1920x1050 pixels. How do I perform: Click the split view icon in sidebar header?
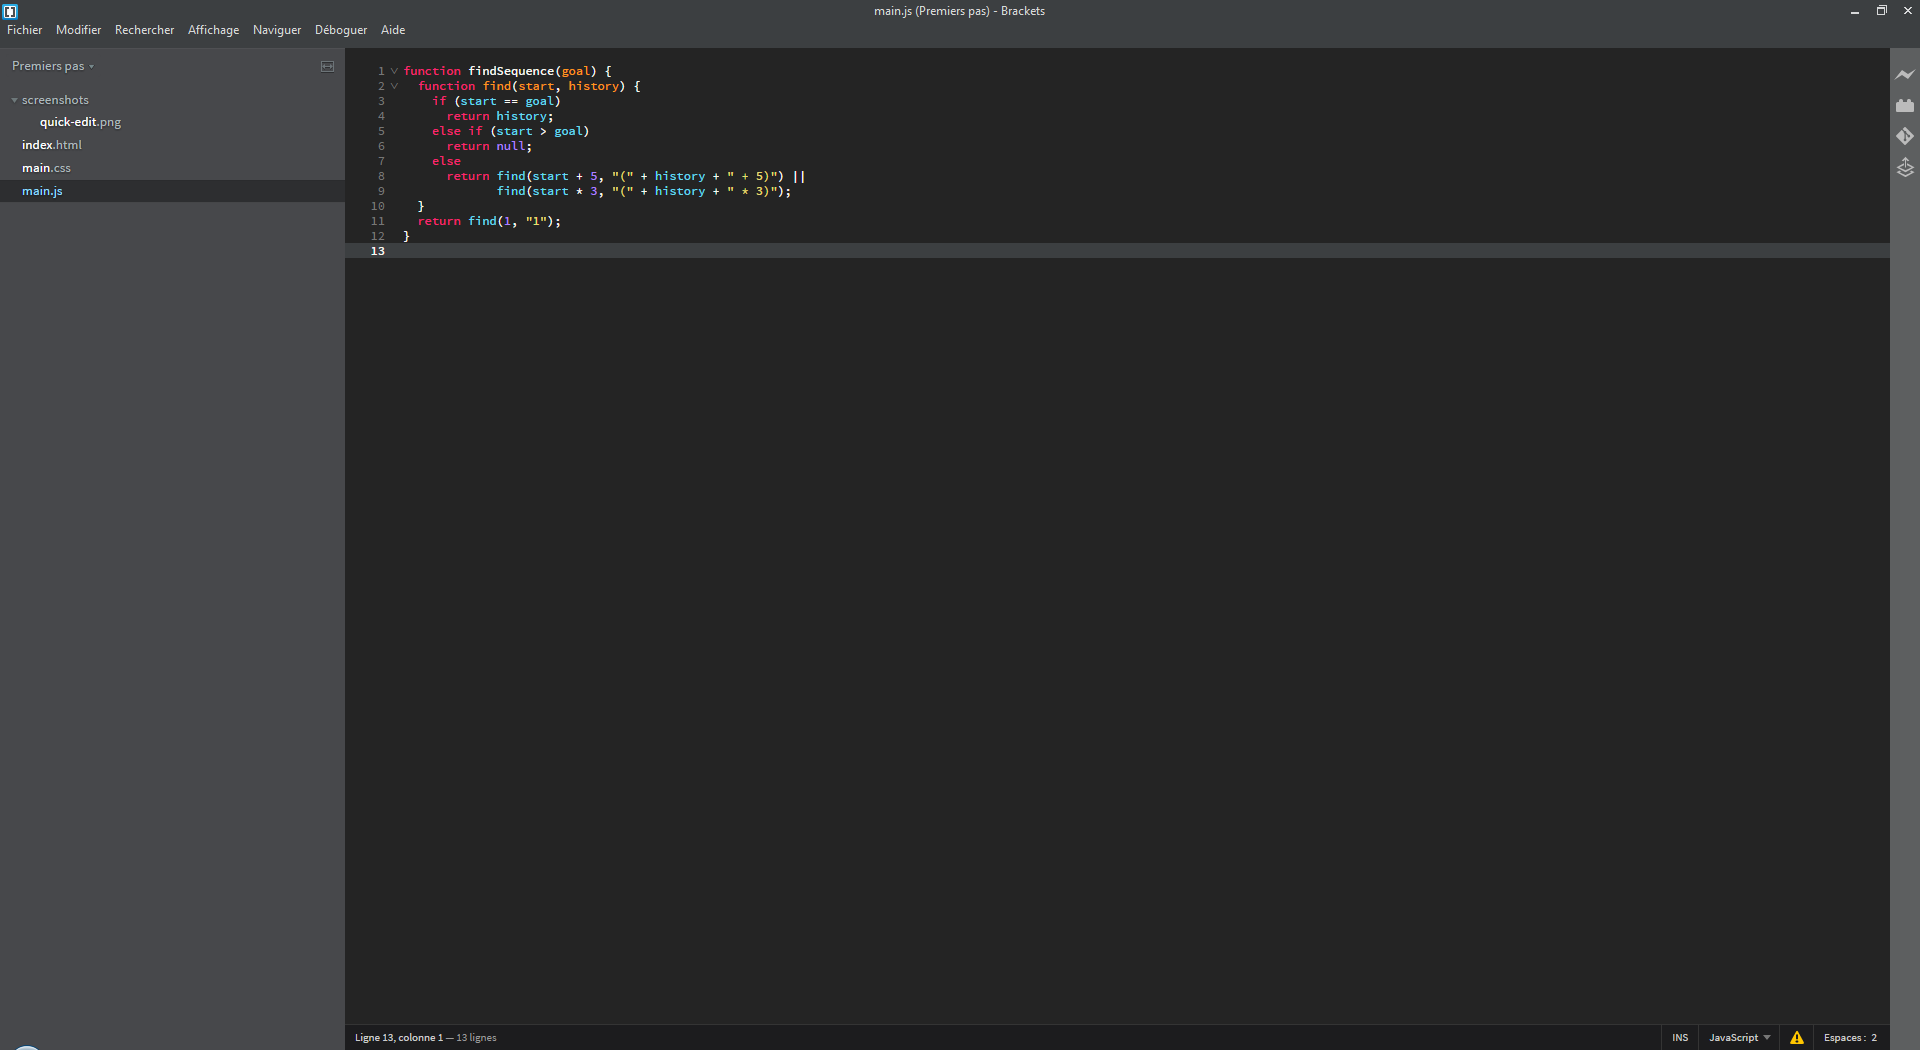click(327, 66)
